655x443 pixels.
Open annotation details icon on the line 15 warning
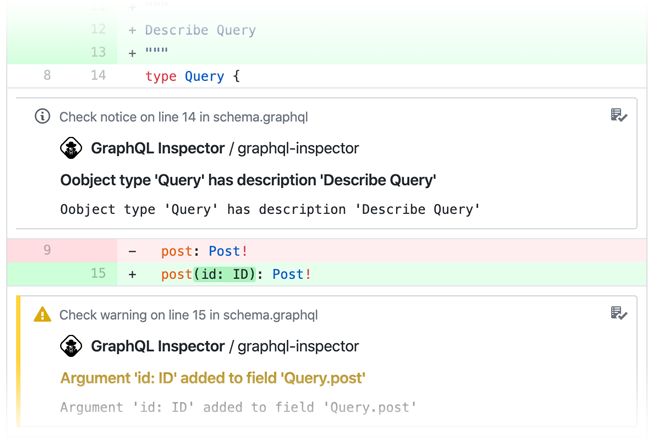tap(619, 314)
